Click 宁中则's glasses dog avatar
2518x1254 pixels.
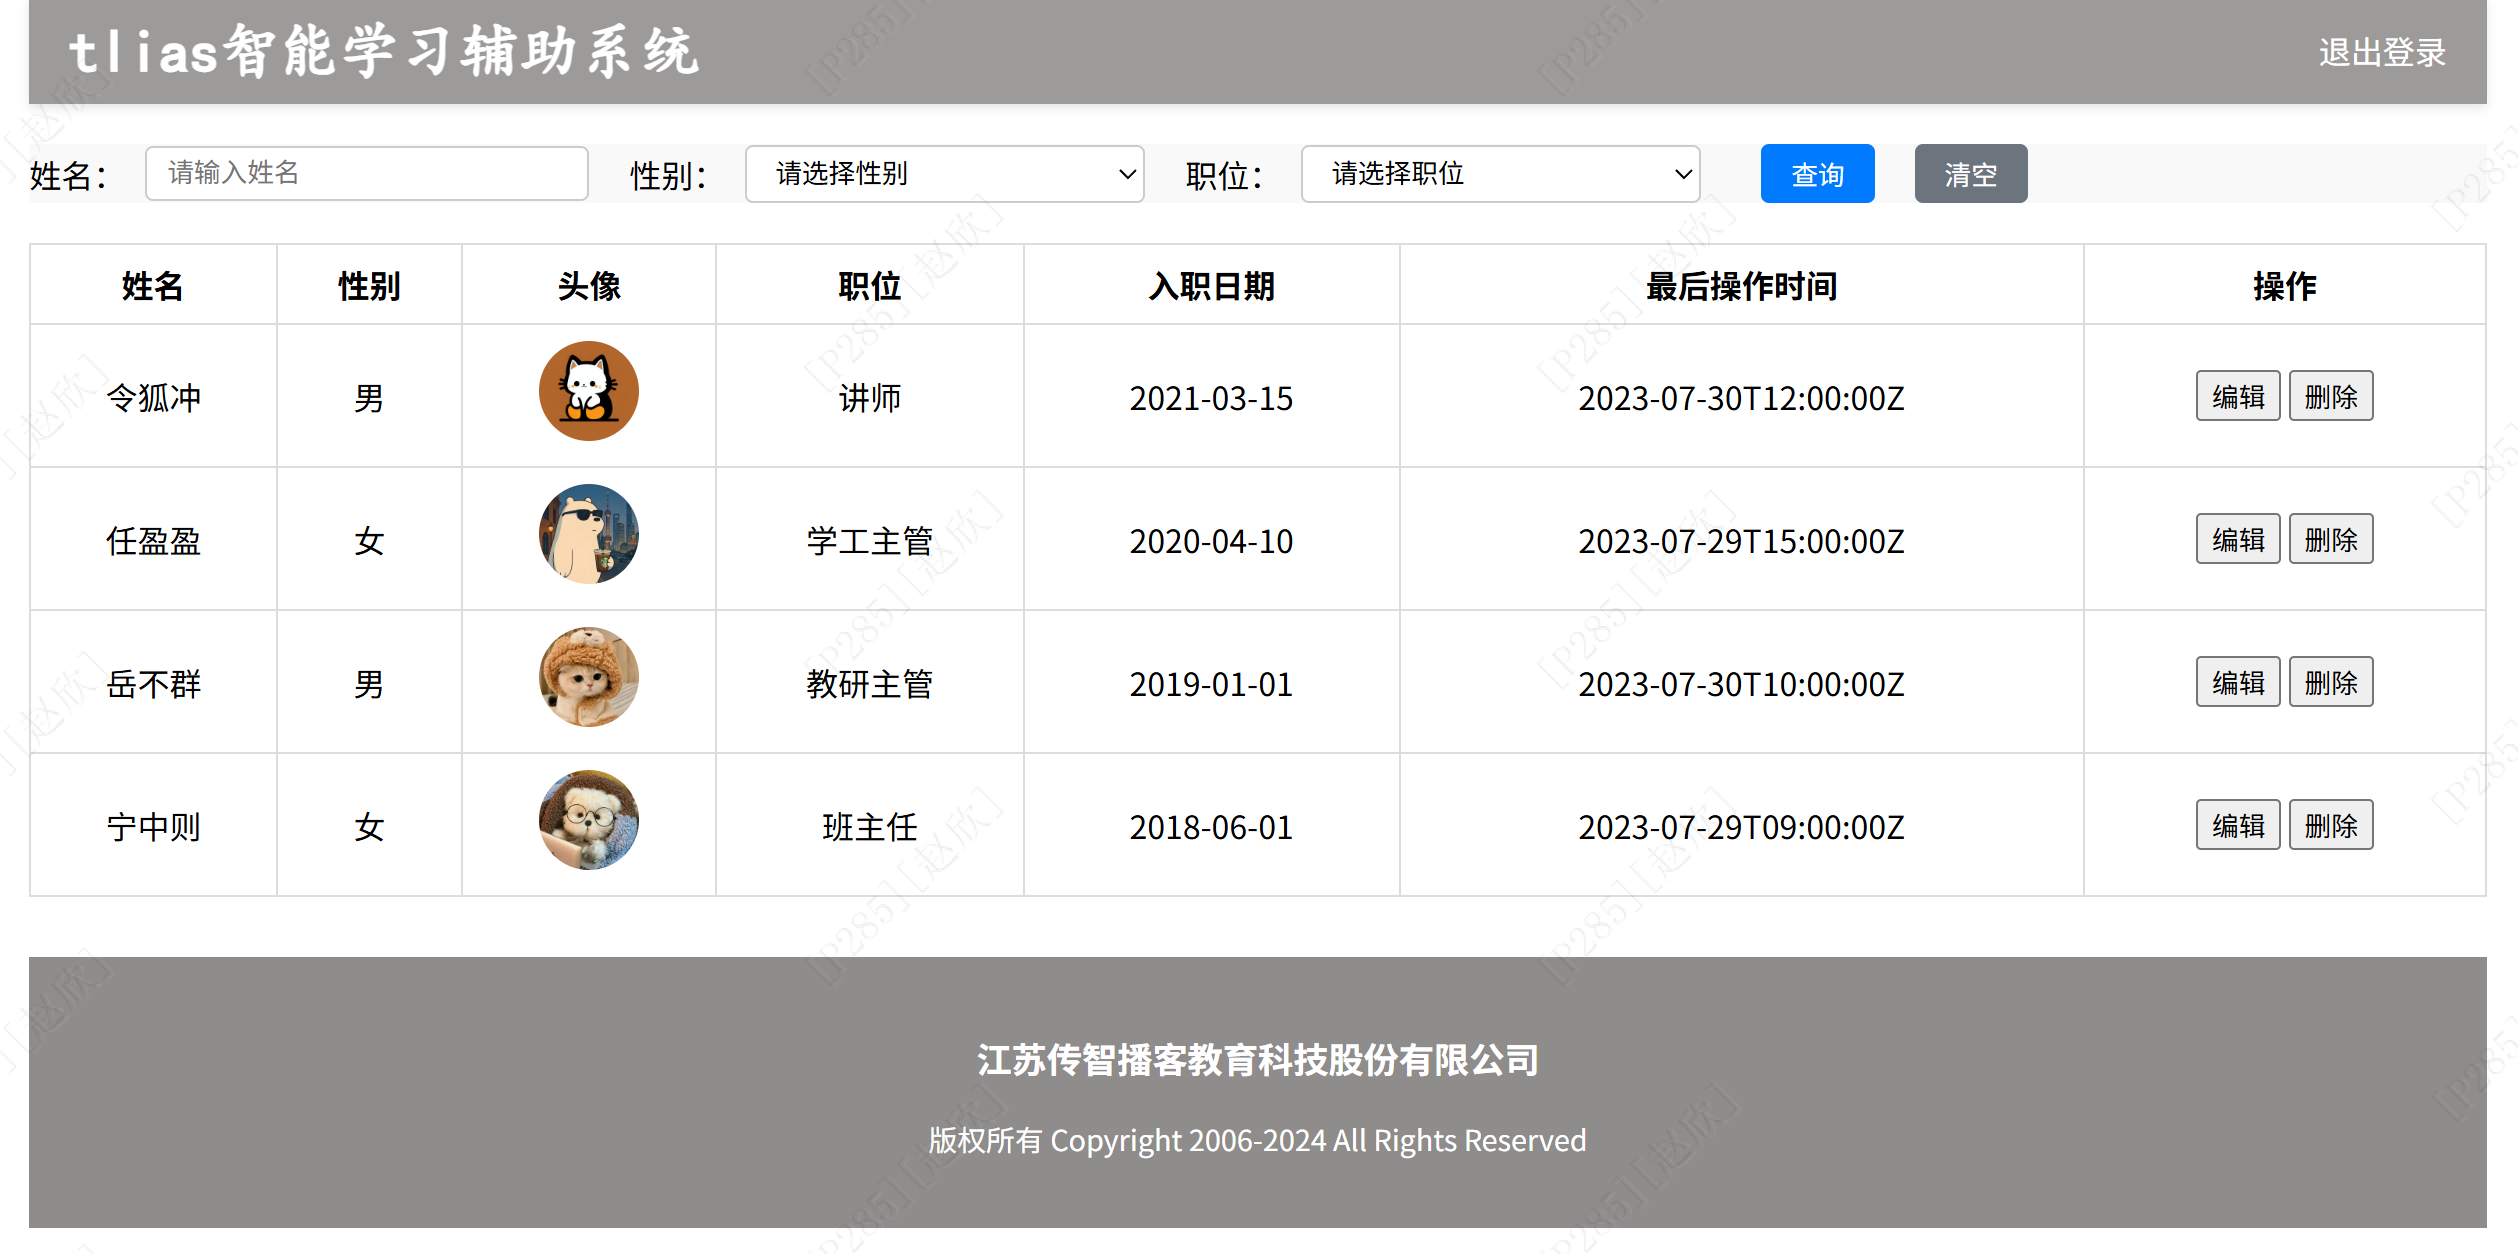click(x=588, y=820)
